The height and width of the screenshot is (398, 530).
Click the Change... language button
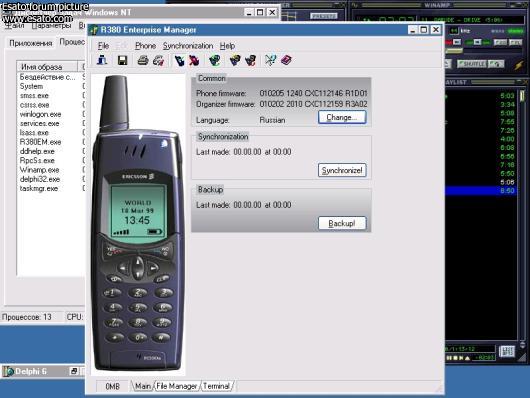pyautogui.click(x=342, y=117)
